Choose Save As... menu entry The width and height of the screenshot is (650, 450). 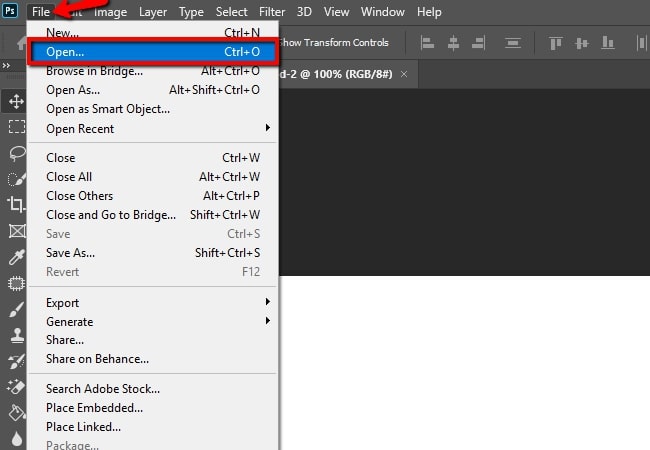point(153,253)
